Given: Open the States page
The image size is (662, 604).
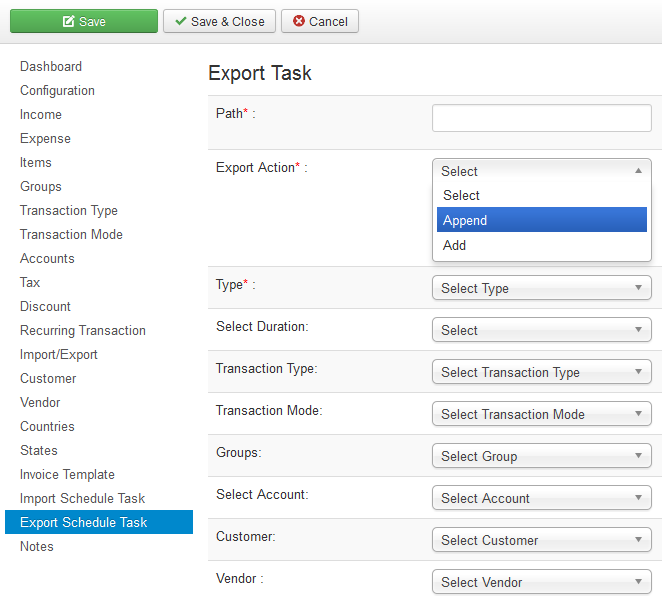Looking at the screenshot, I should point(38,450).
